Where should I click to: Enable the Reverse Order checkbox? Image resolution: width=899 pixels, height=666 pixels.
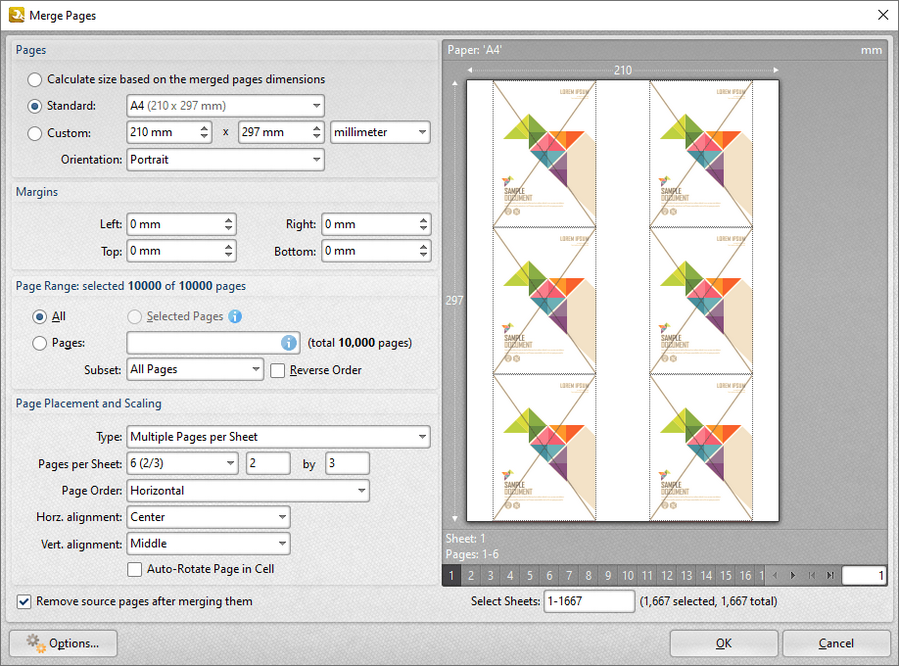point(277,370)
